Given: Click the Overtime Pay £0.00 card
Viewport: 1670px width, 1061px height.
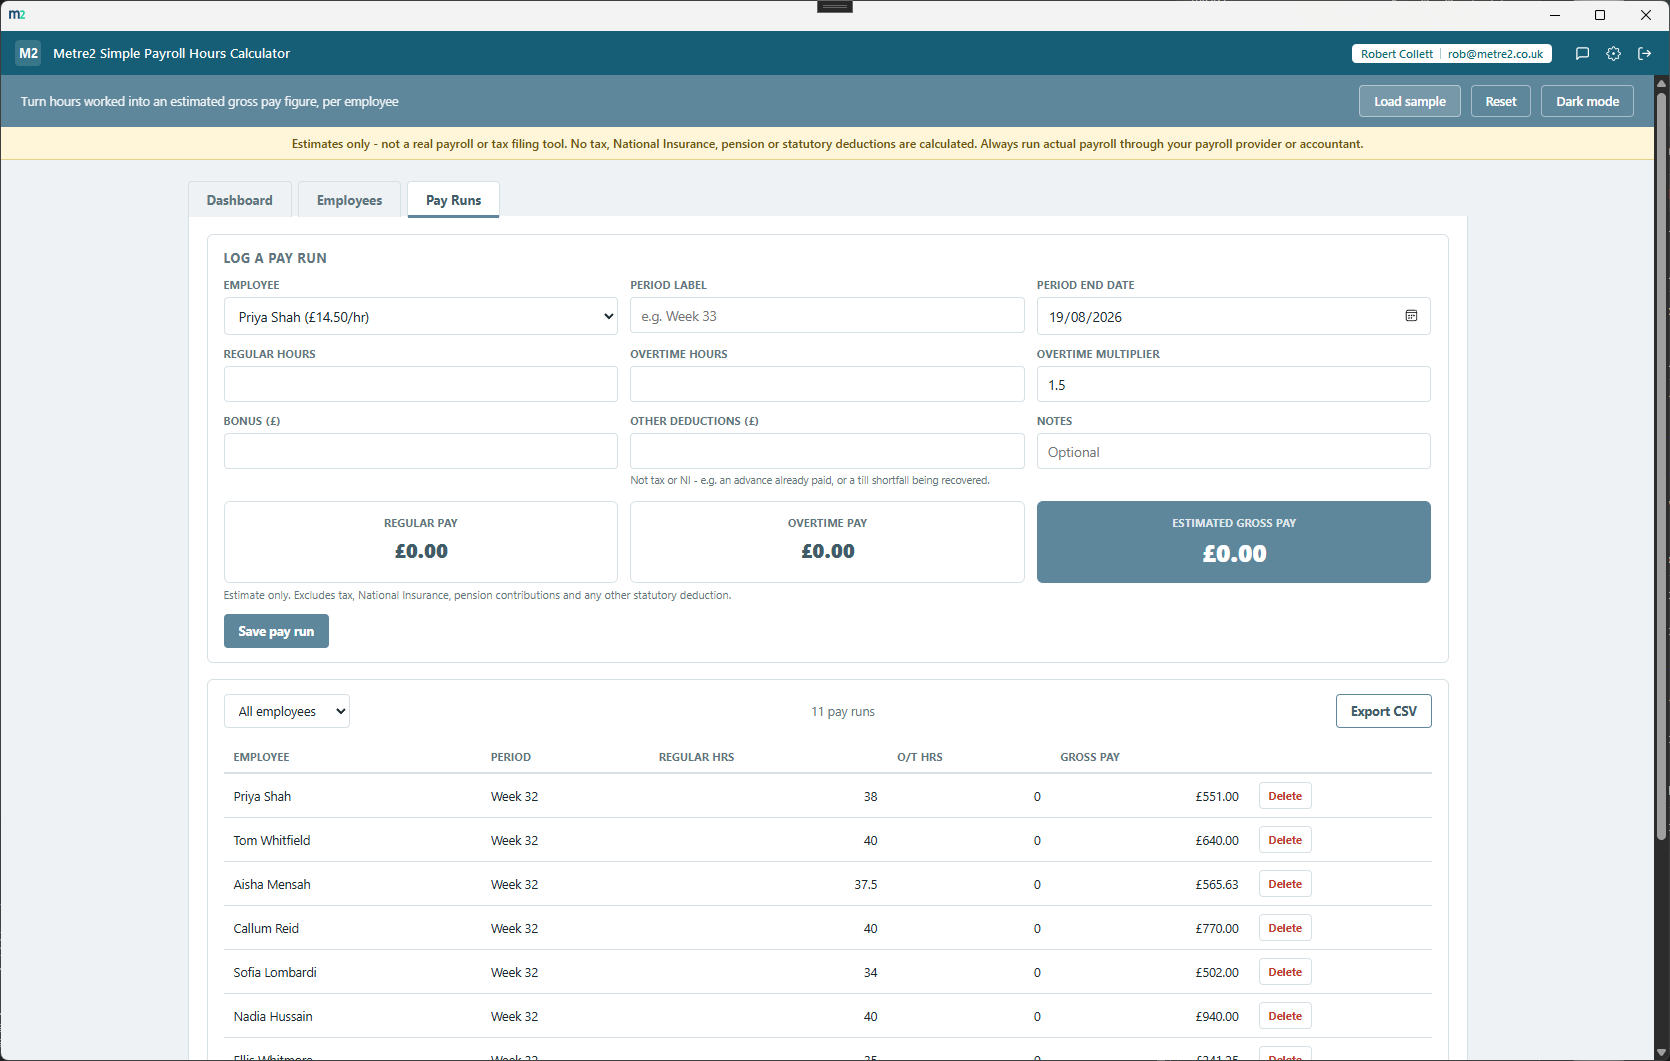Looking at the screenshot, I should [827, 542].
